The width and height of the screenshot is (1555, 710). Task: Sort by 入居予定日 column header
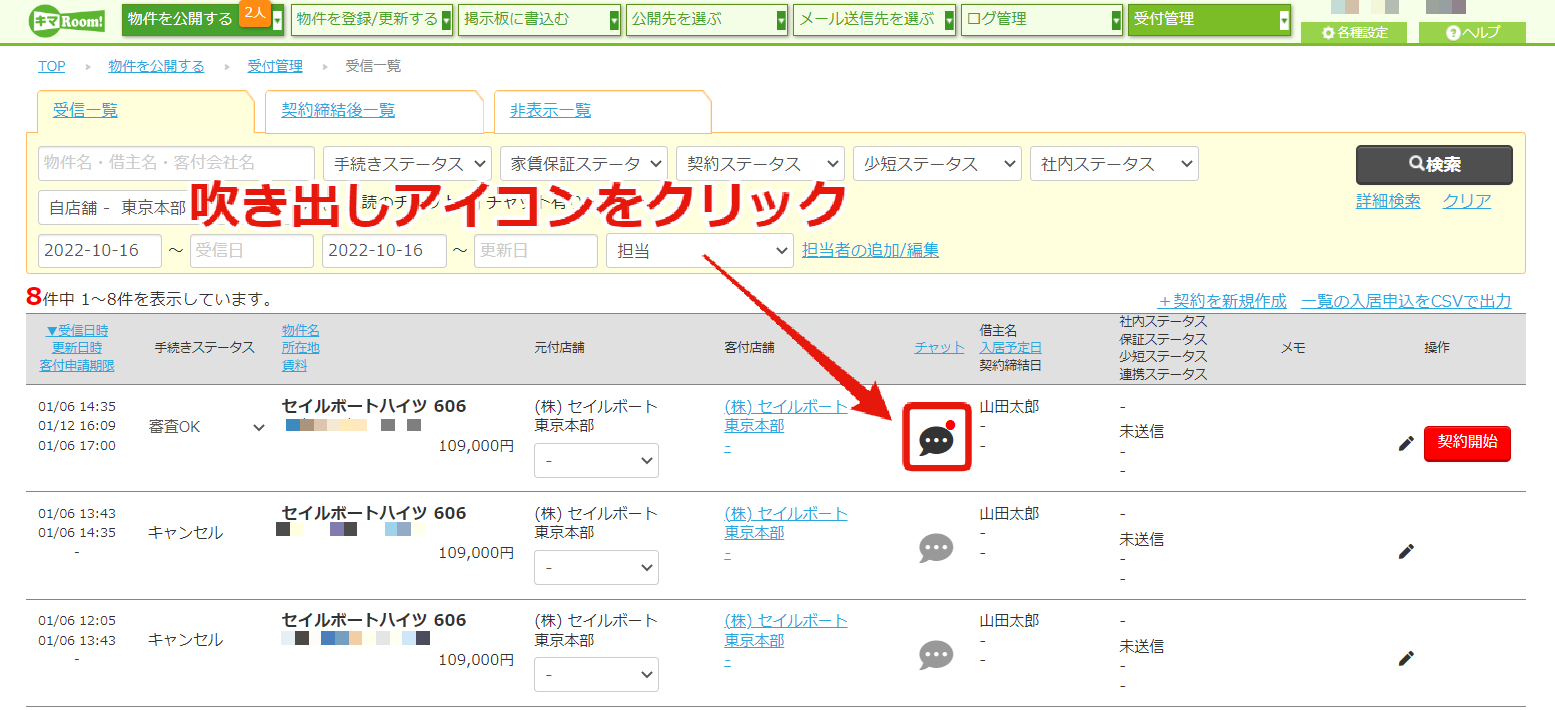(x=1010, y=348)
